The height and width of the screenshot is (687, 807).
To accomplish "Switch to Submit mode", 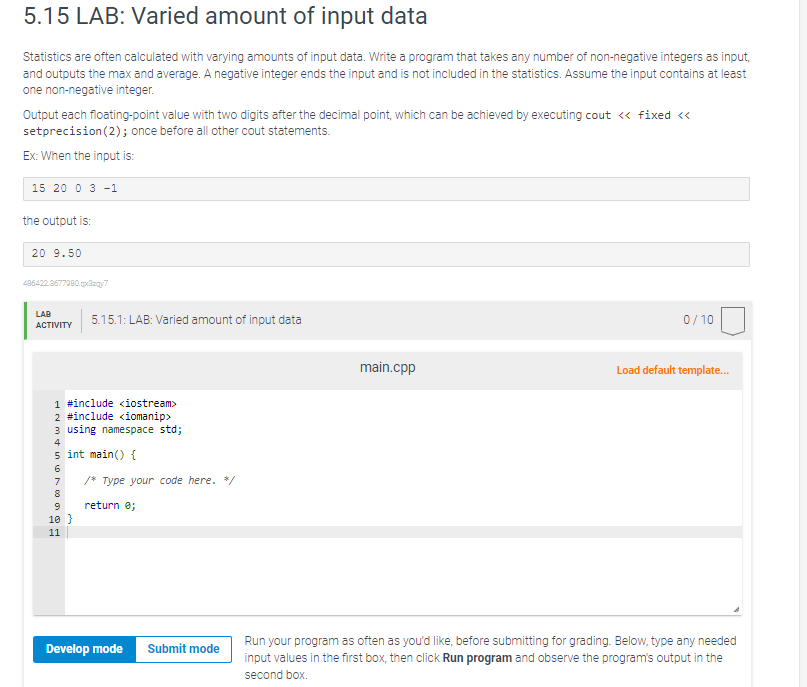I will coord(183,649).
